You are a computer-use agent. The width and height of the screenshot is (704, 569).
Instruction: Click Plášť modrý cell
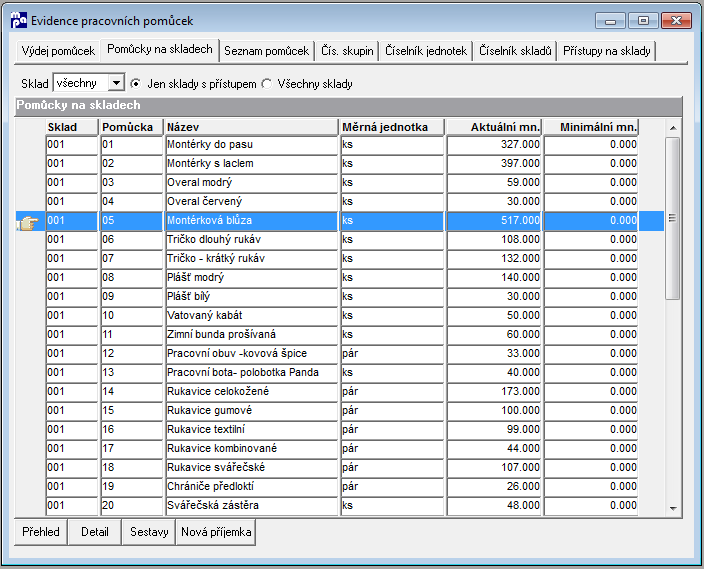pyautogui.click(x=251, y=278)
